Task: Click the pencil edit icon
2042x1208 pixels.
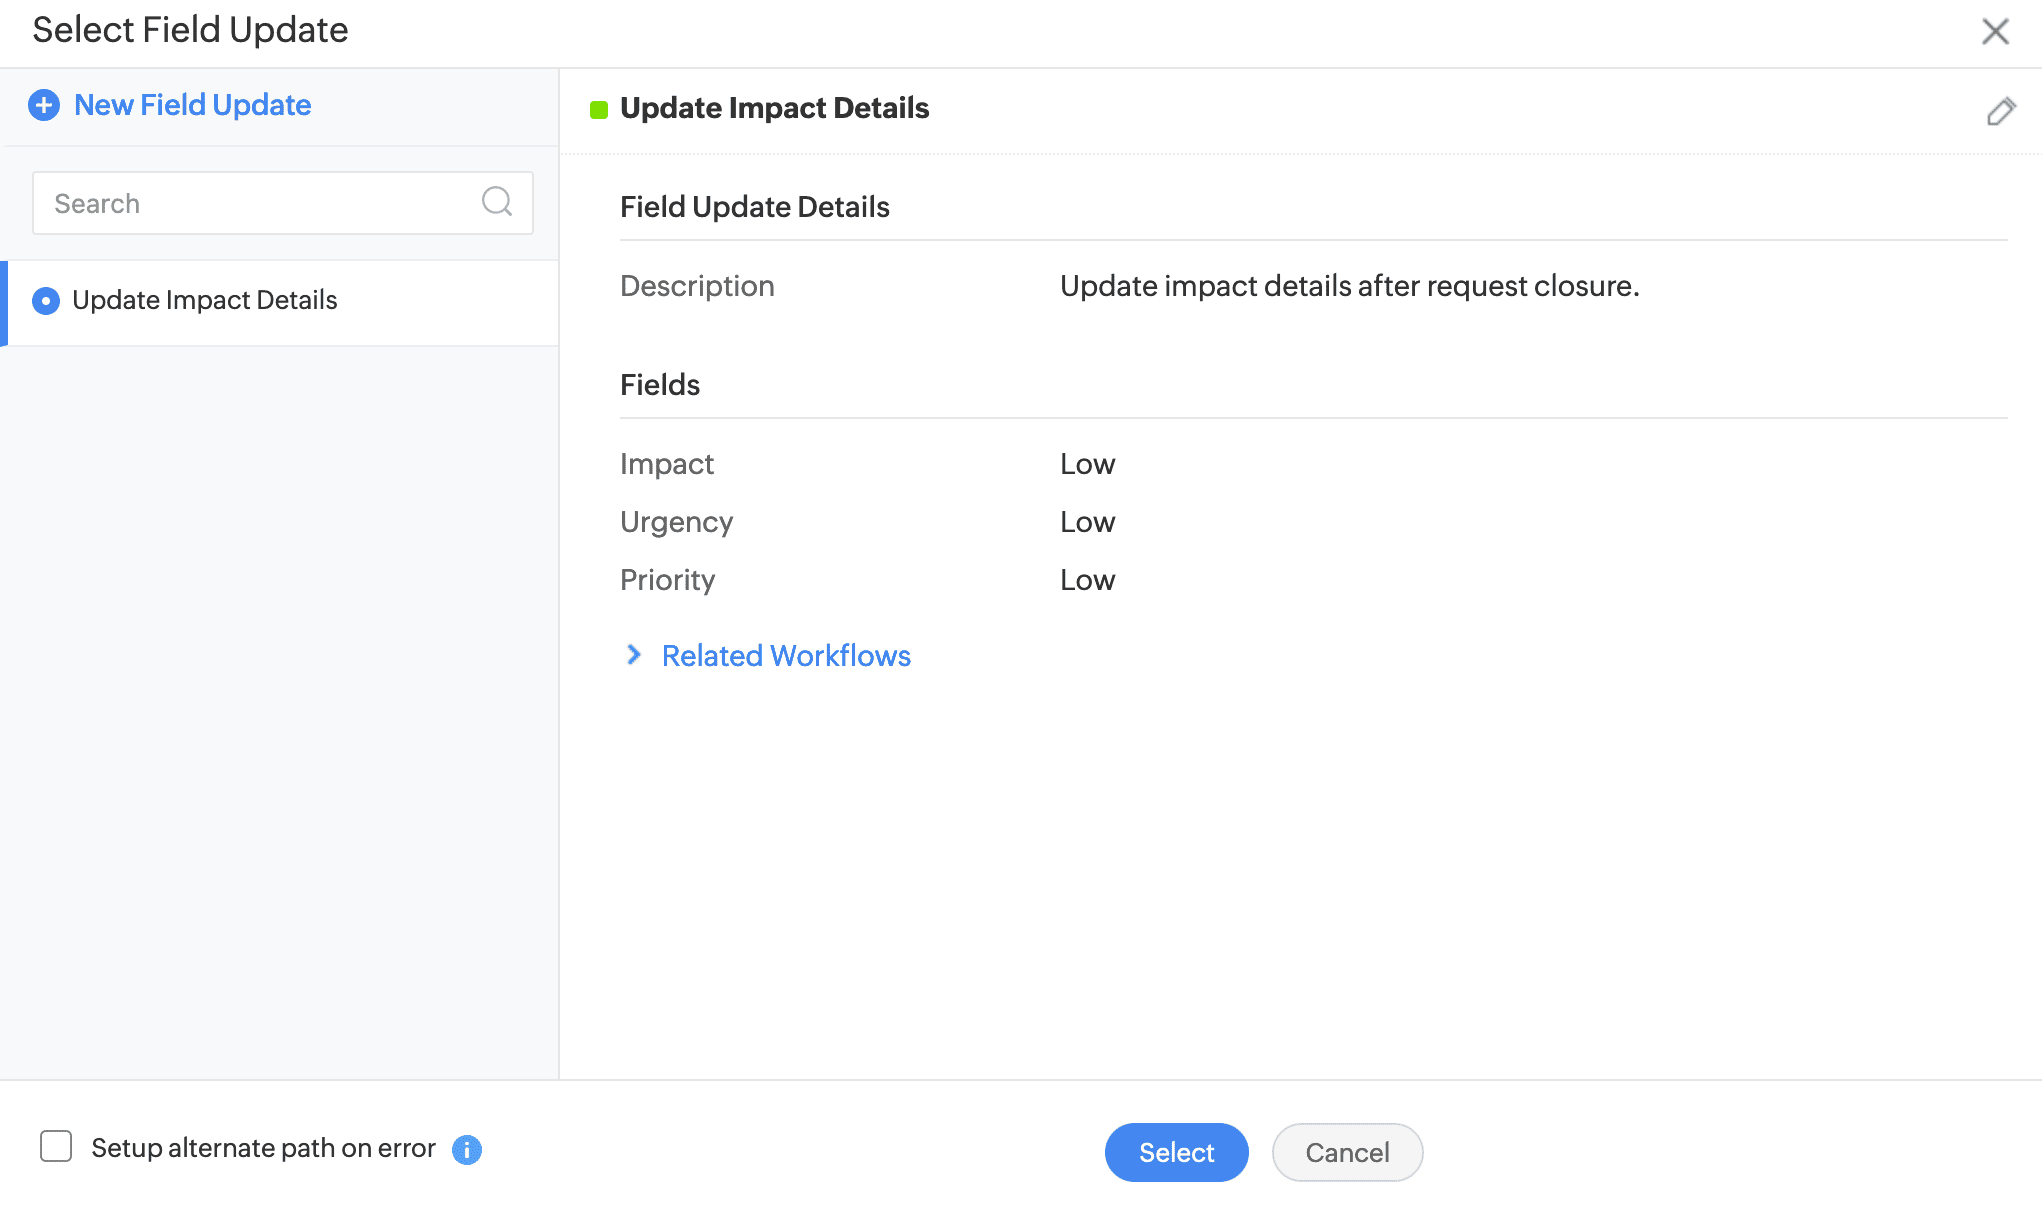Action: tap(2000, 111)
